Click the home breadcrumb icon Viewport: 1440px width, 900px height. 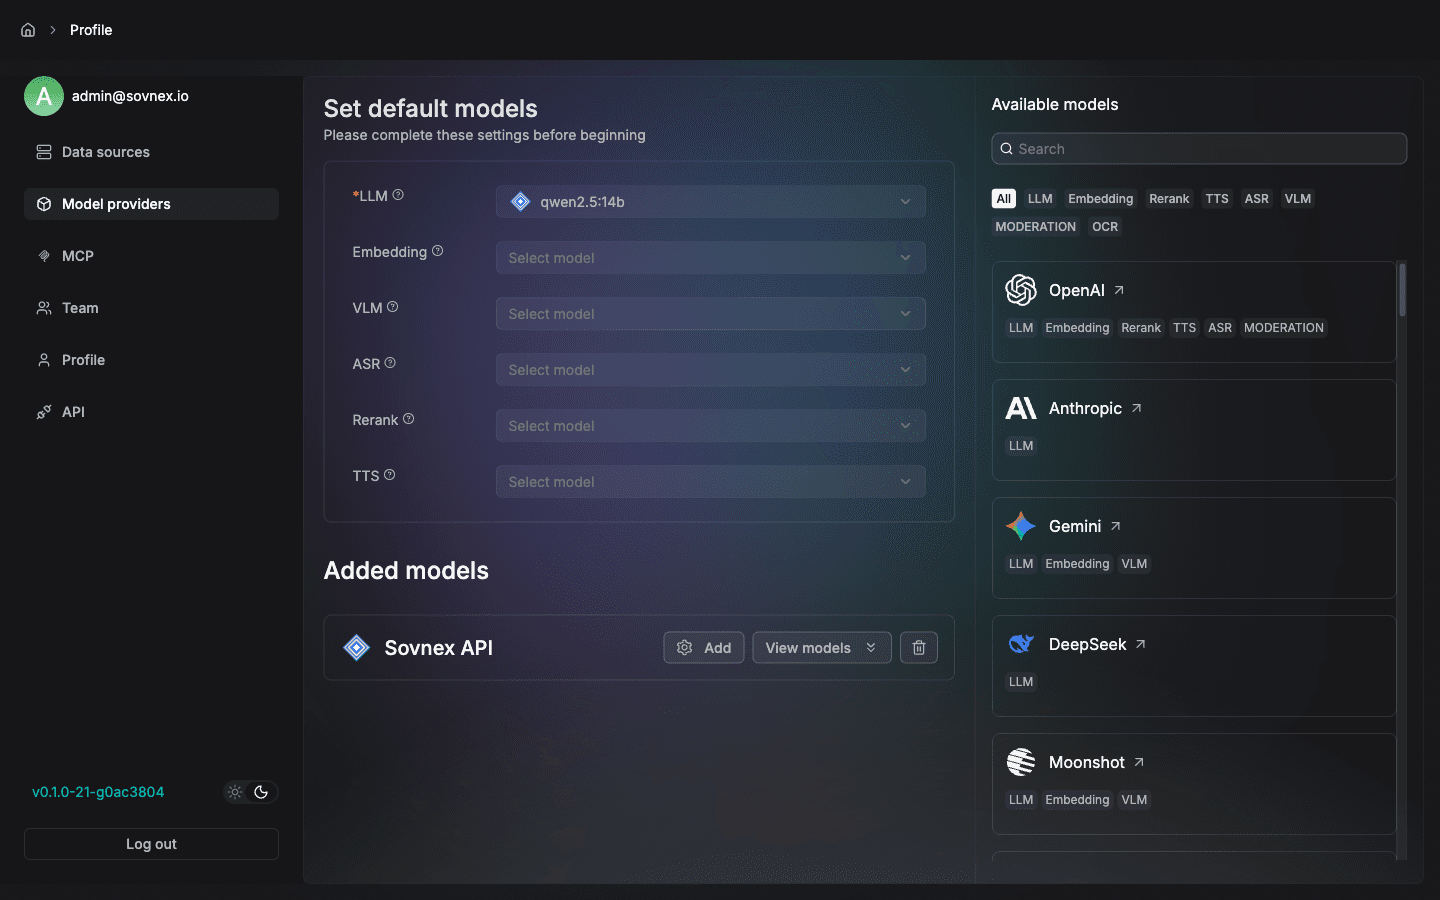tap(28, 30)
